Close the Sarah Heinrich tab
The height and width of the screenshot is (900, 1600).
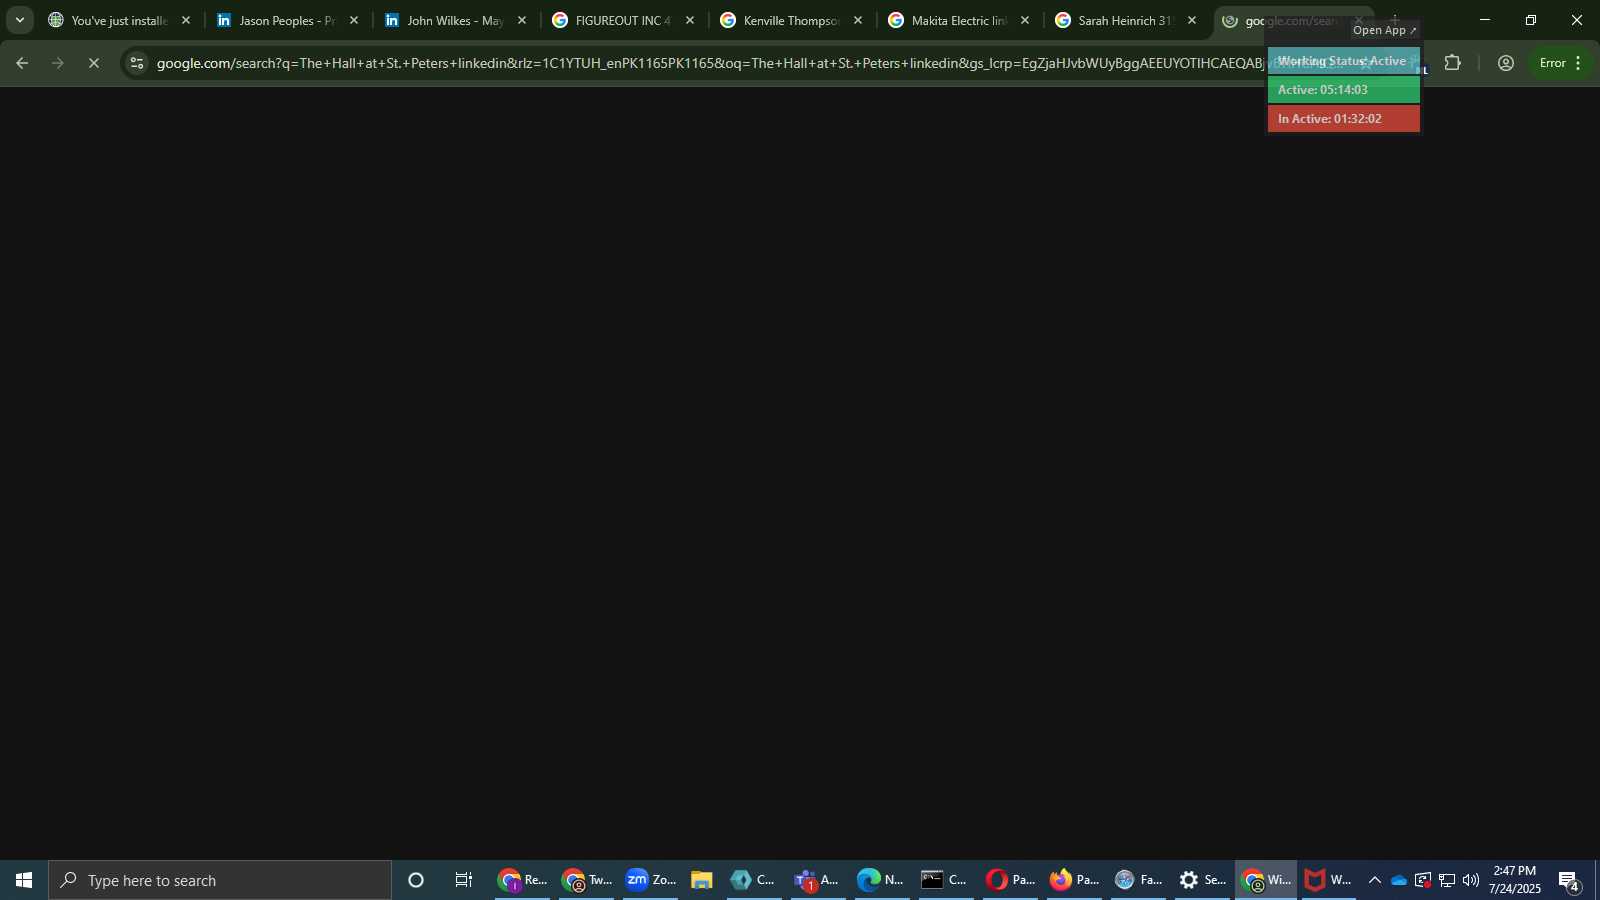click(x=1191, y=20)
